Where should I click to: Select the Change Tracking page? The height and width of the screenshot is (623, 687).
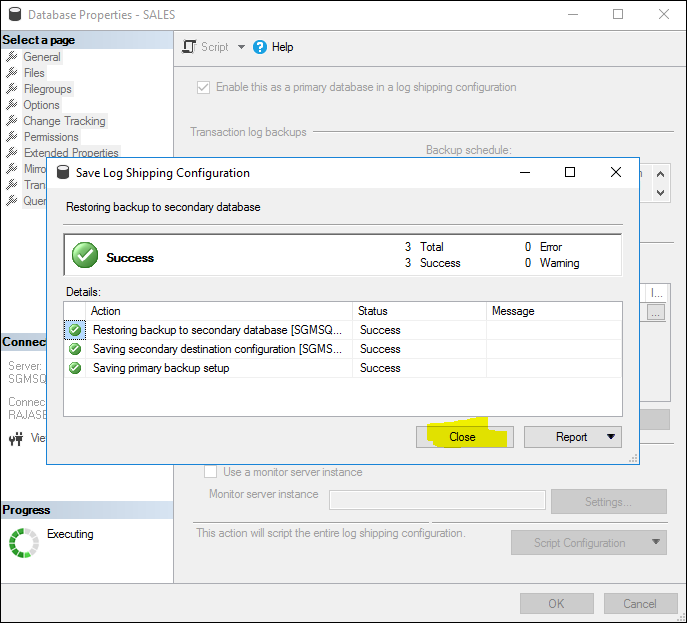(x=64, y=121)
